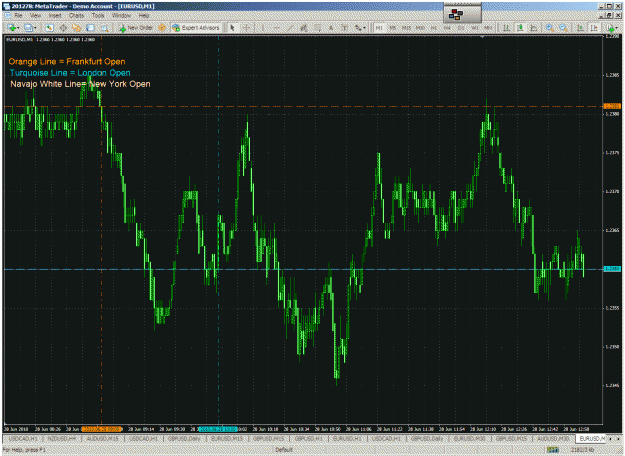Viewport: 625px width, 456px height.
Task: Click the orange price label on price axis
Action: (612, 106)
